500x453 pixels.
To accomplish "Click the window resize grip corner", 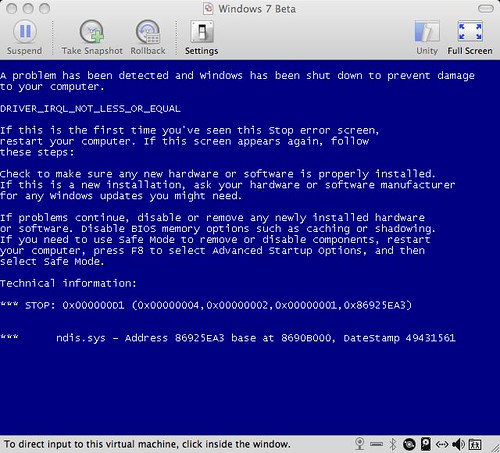I will (494, 447).
